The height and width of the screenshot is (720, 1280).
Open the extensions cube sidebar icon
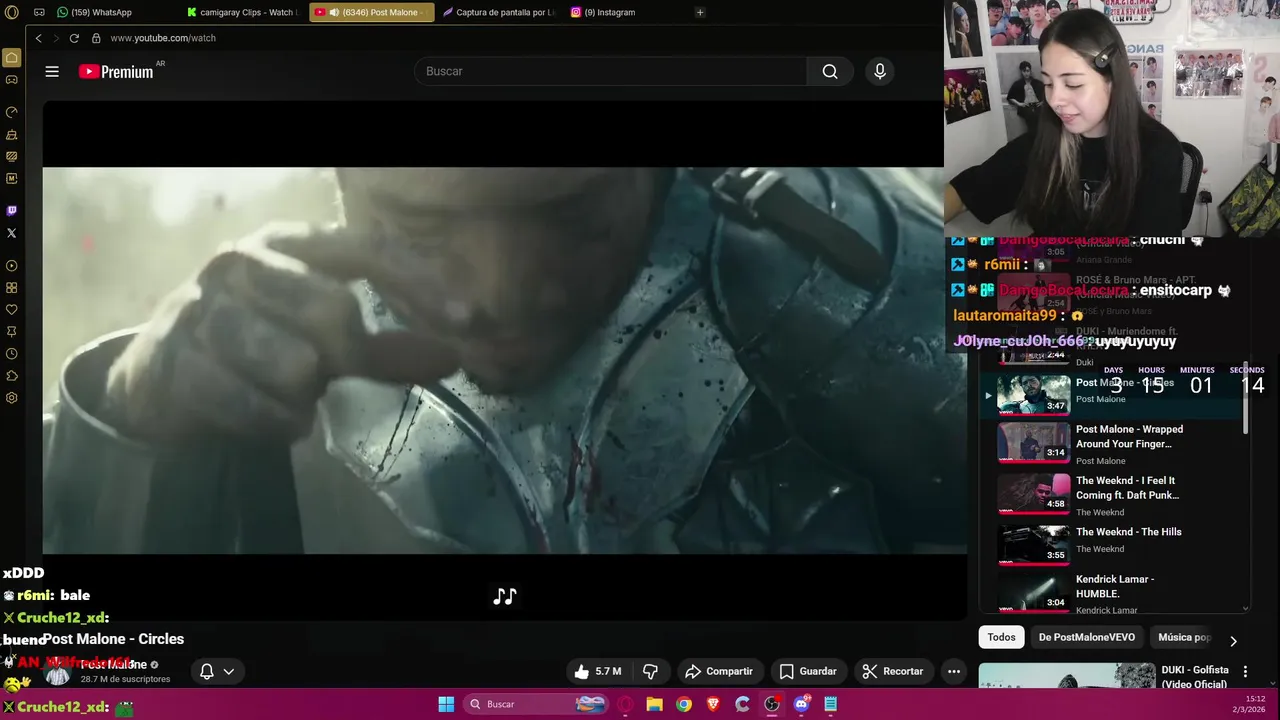pyautogui.click(x=12, y=376)
